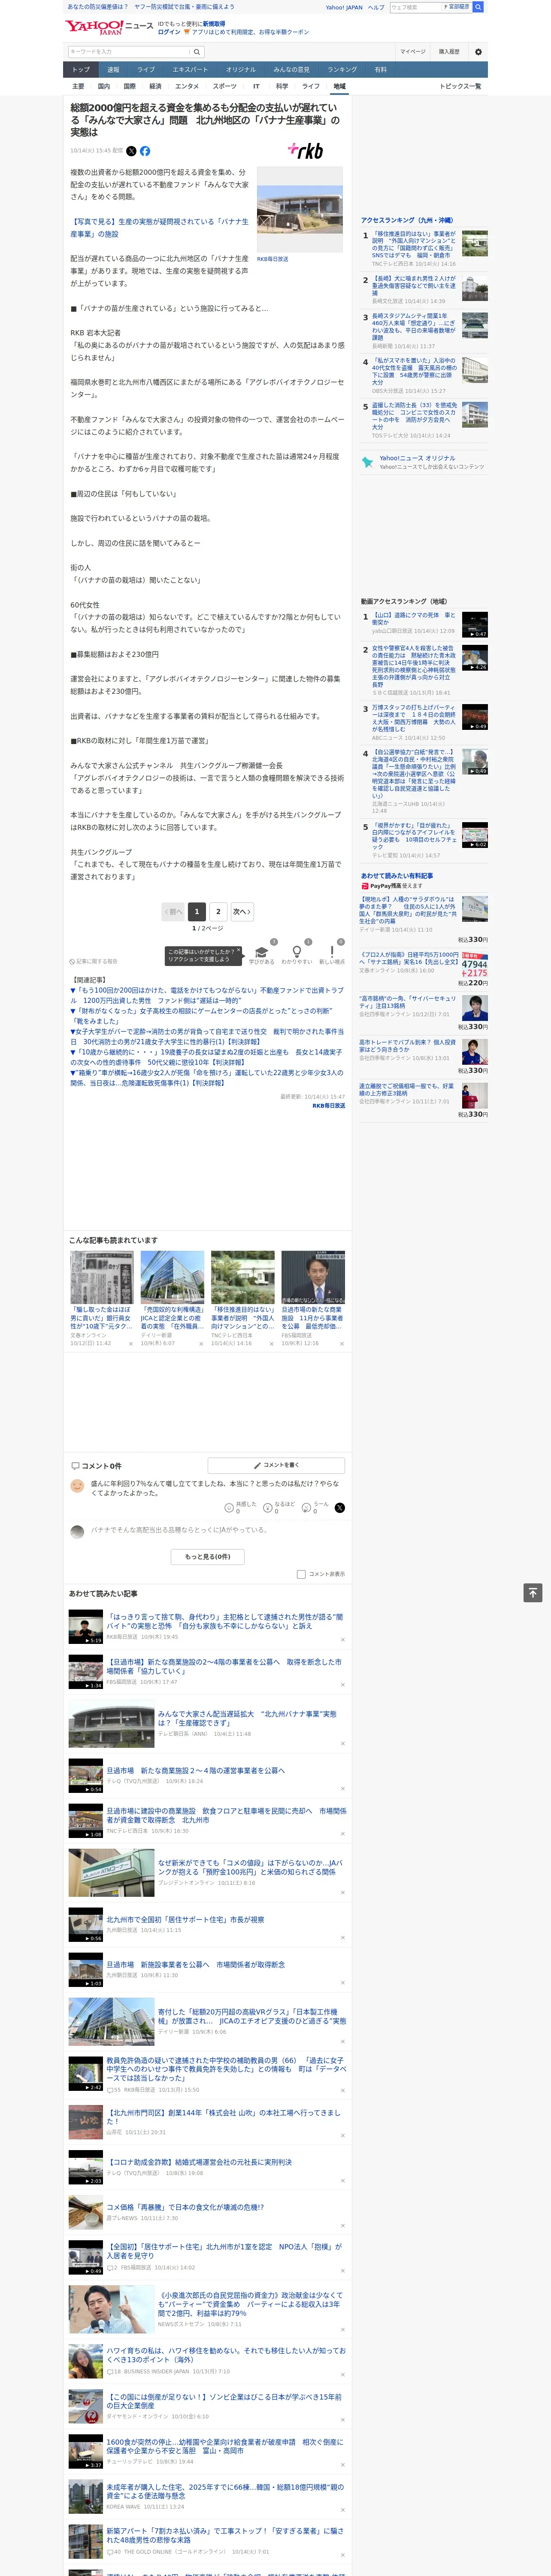Open ライブ tab in blue navigation bar
This screenshot has height=2576, width=551.
(x=146, y=69)
